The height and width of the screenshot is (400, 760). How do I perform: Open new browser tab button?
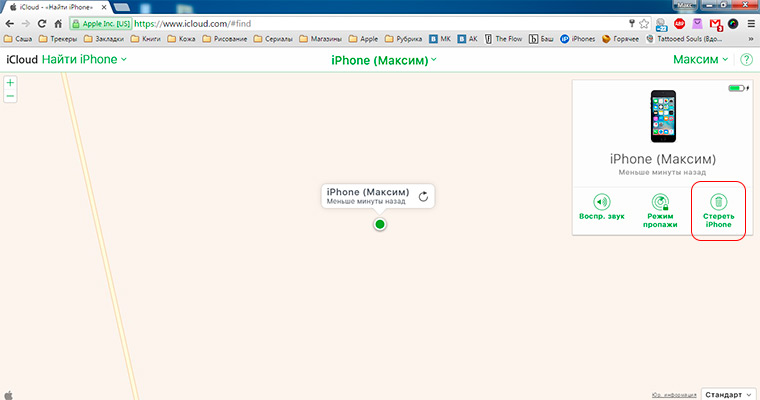point(121,7)
